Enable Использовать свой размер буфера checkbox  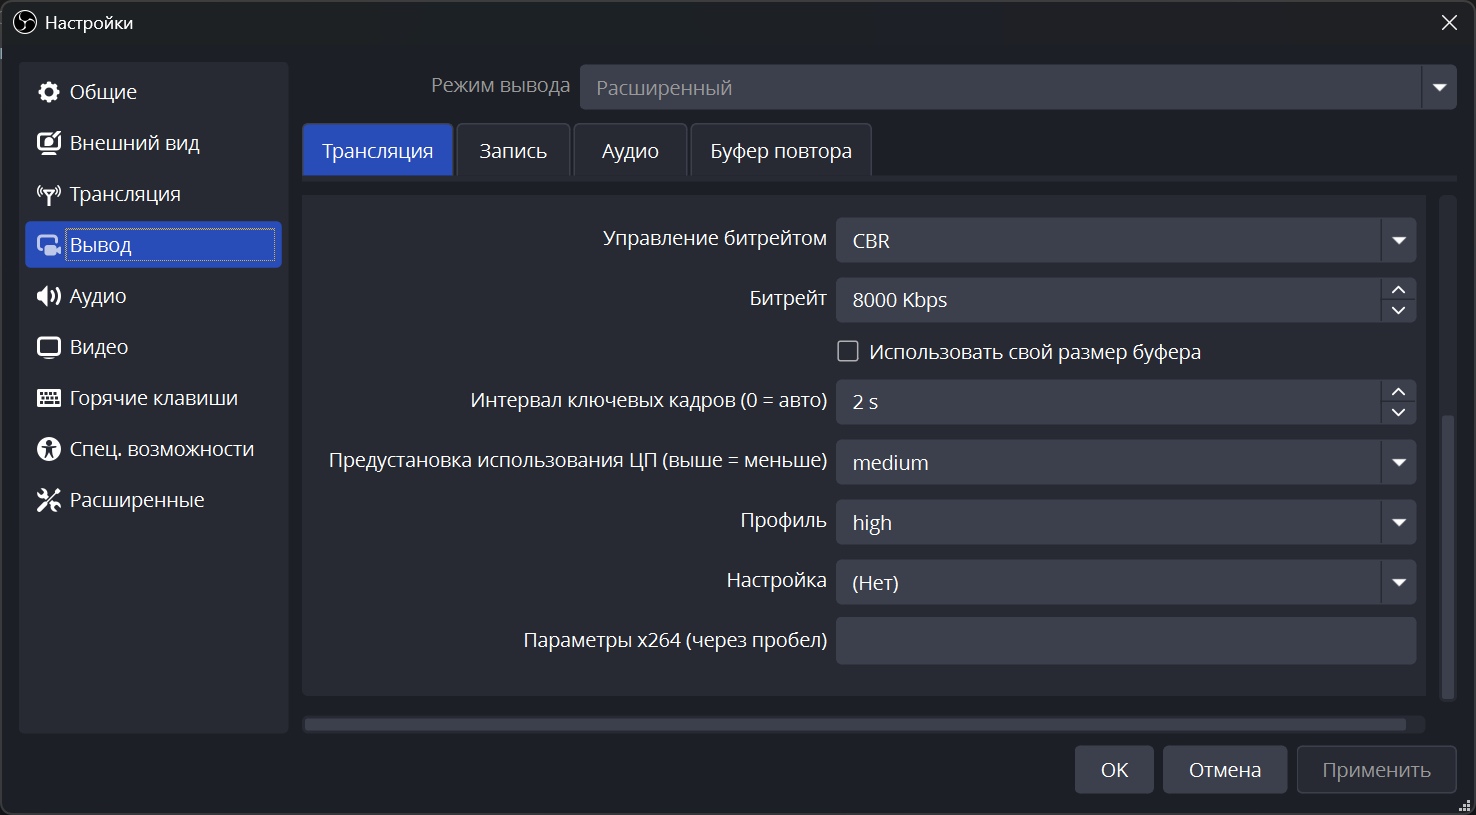848,351
